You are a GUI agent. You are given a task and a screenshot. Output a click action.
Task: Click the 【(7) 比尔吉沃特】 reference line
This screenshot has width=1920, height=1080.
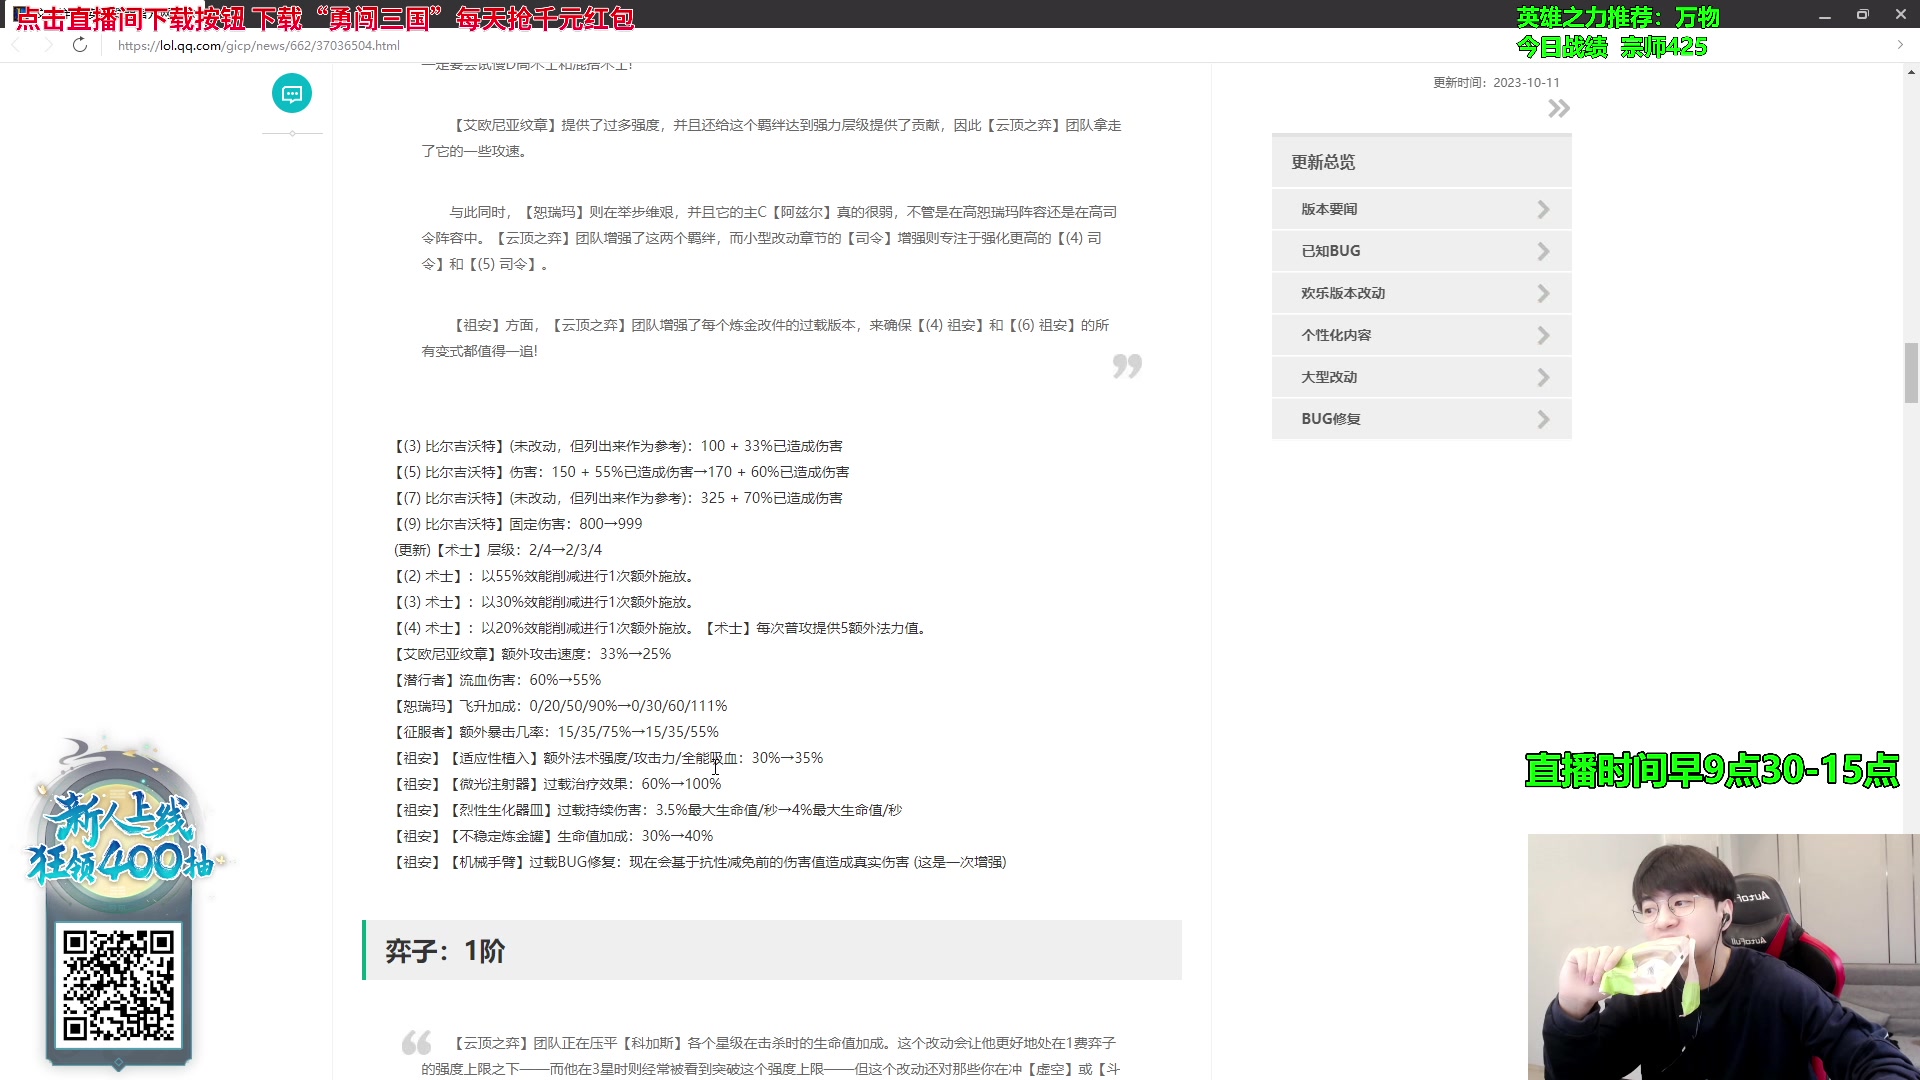[618, 498]
